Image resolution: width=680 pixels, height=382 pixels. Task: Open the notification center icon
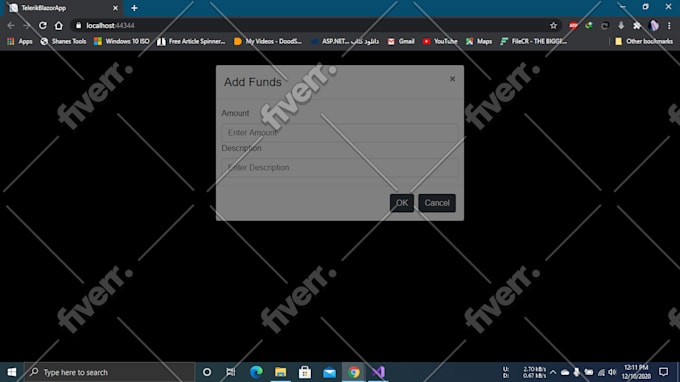[x=664, y=372]
